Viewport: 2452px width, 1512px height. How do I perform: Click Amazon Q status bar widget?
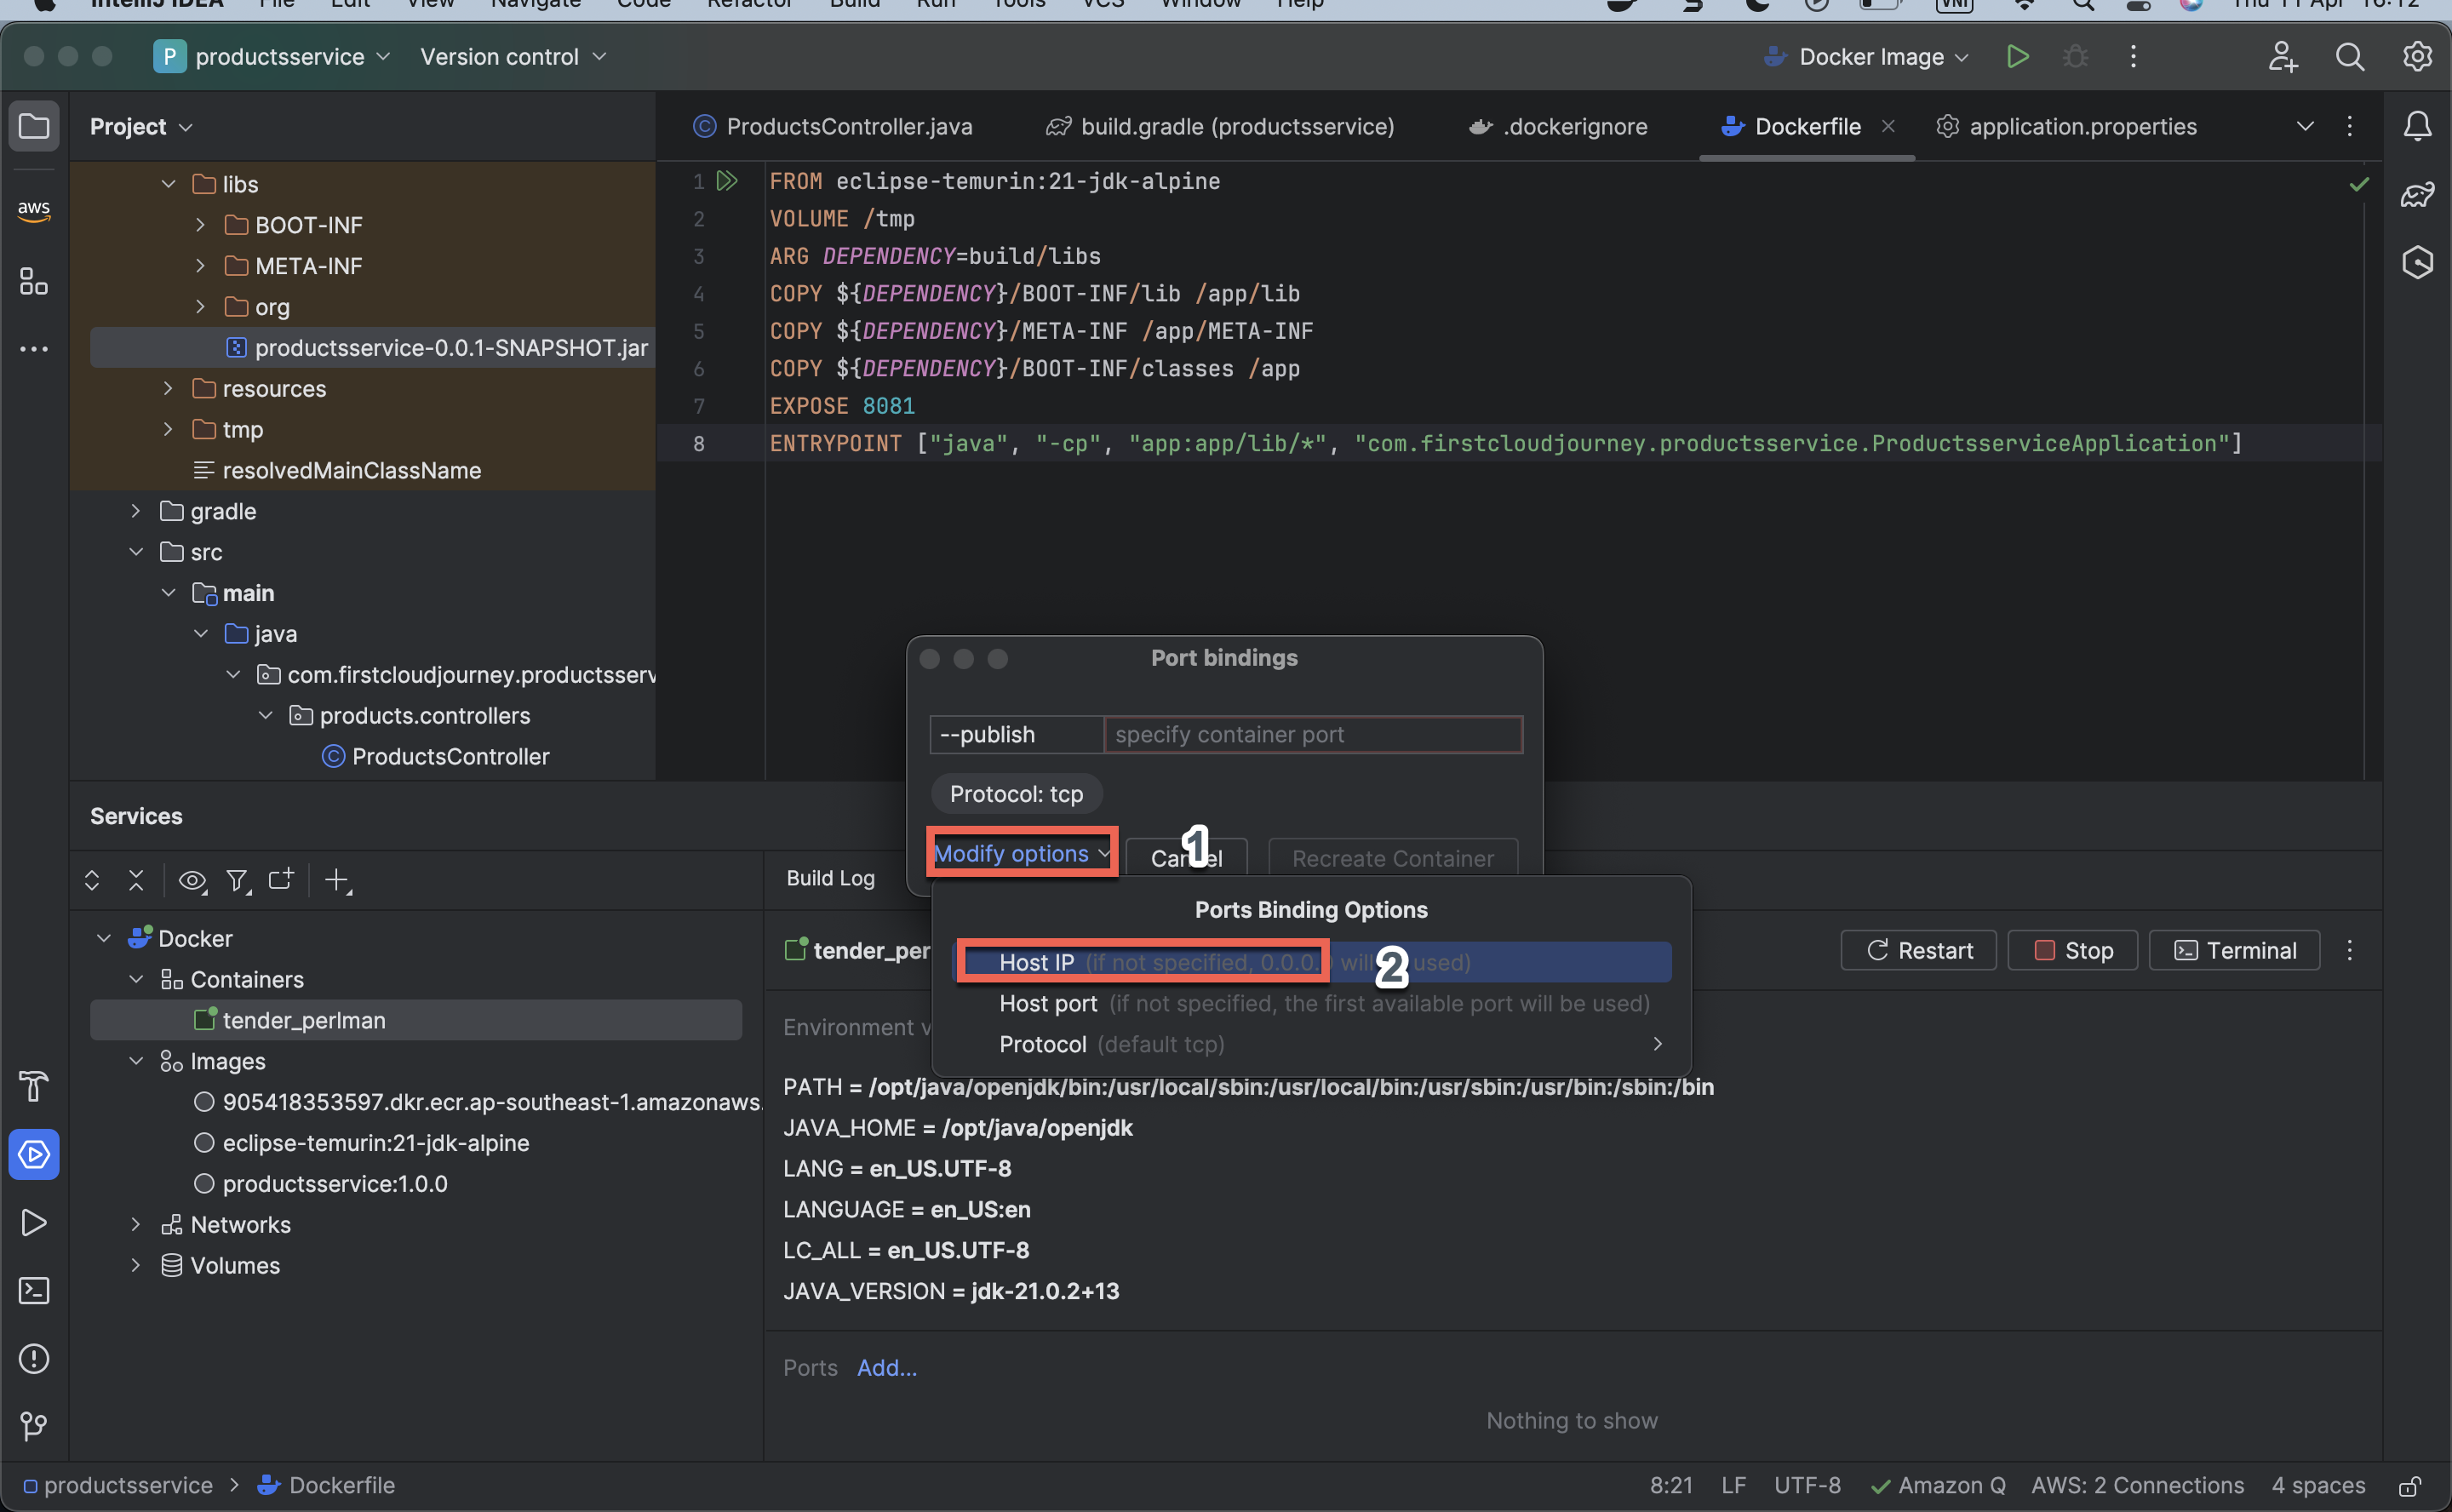tap(1938, 1486)
